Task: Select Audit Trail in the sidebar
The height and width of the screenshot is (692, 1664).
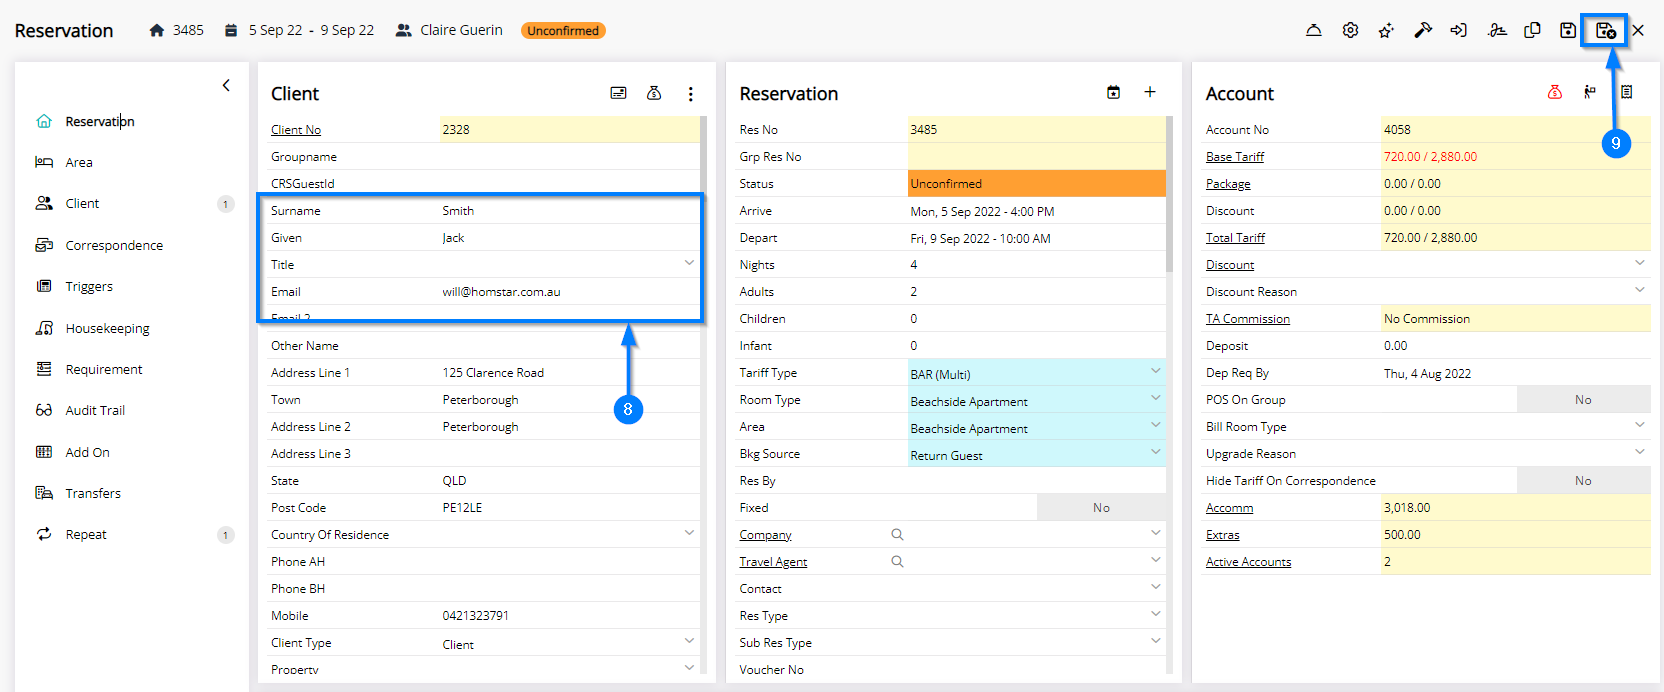Action: point(95,410)
